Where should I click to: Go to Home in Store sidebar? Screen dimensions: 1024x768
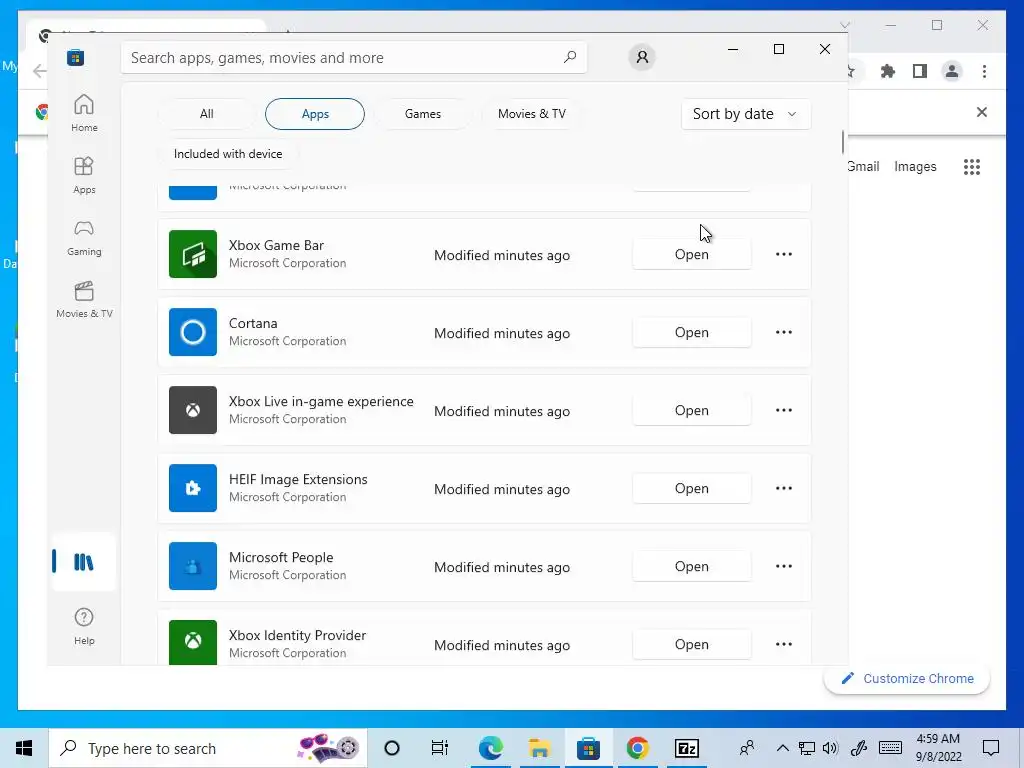click(84, 113)
